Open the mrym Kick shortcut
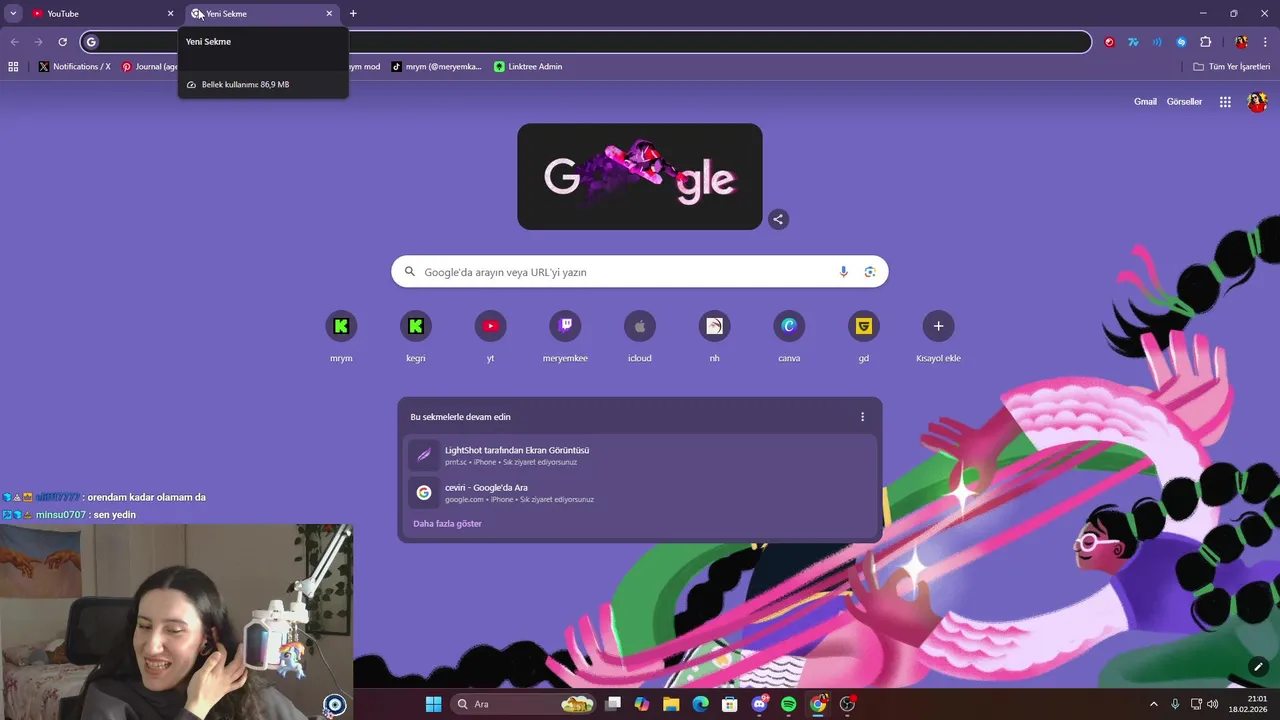1280x720 pixels. pyautogui.click(x=341, y=326)
